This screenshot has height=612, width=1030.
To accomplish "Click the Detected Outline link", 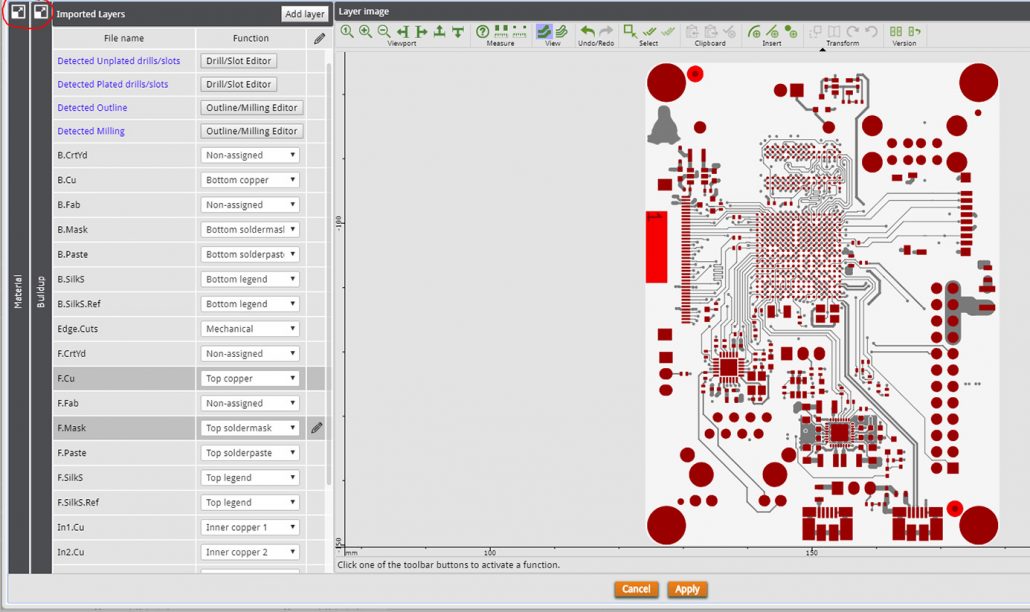I will click(93, 108).
